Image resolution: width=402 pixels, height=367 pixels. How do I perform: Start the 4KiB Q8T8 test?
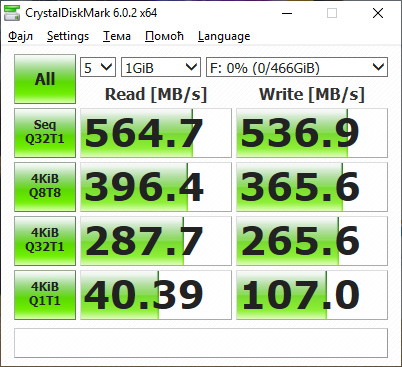click(x=45, y=187)
